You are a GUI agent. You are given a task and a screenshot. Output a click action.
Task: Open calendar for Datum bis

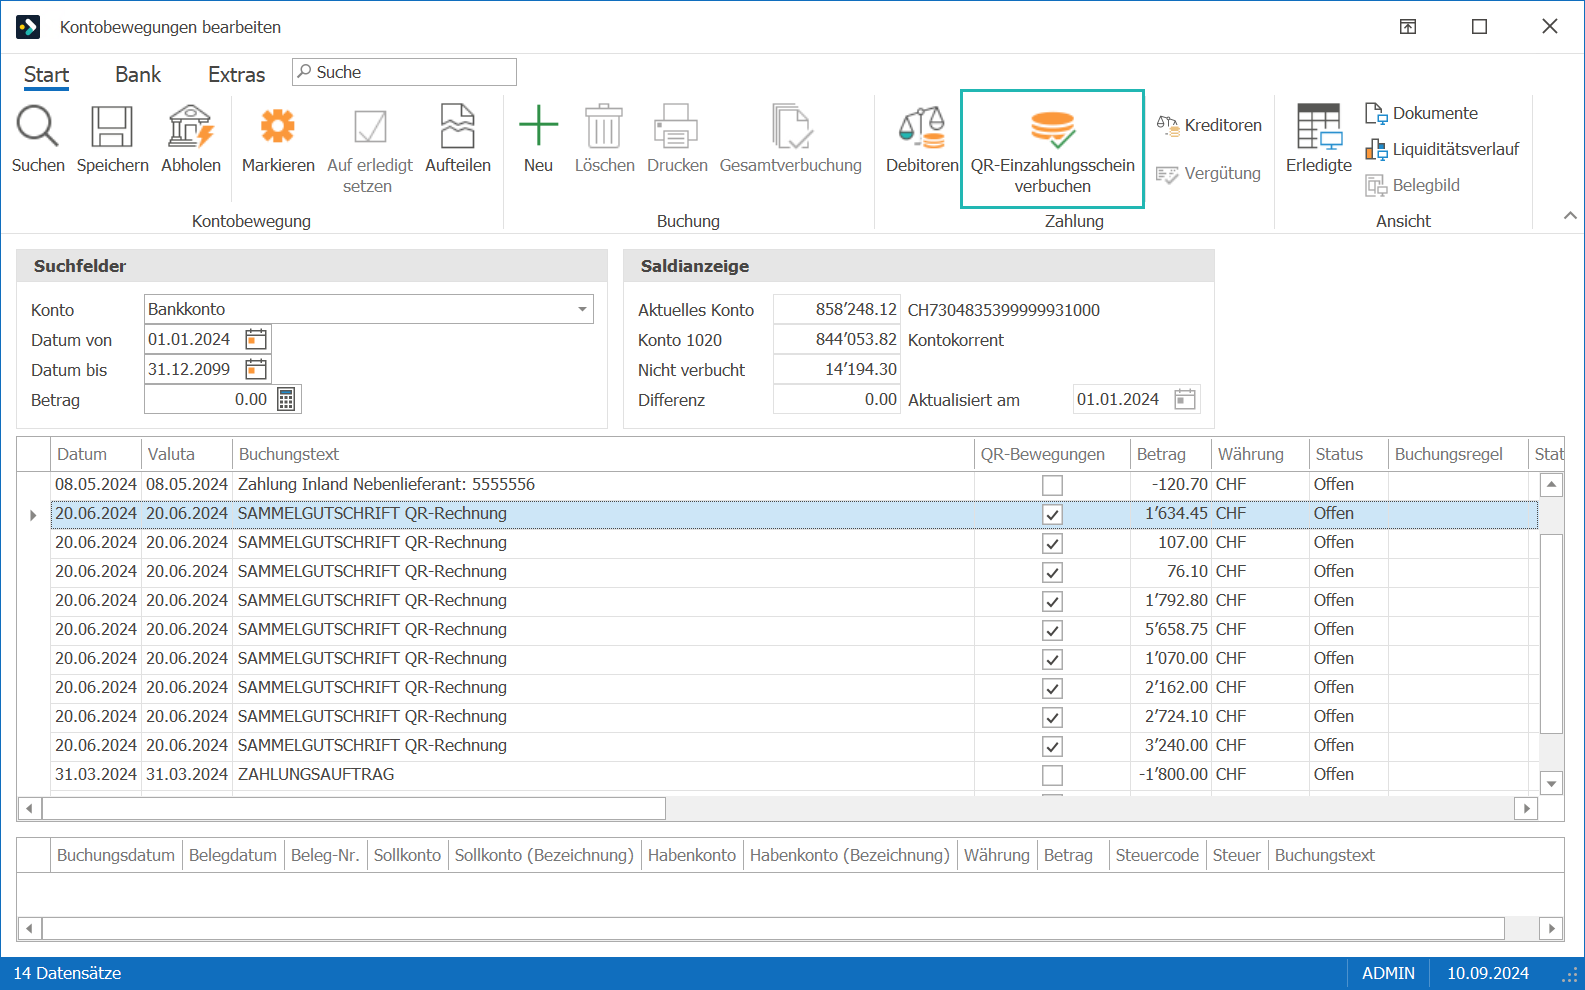click(x=256, y=370)
